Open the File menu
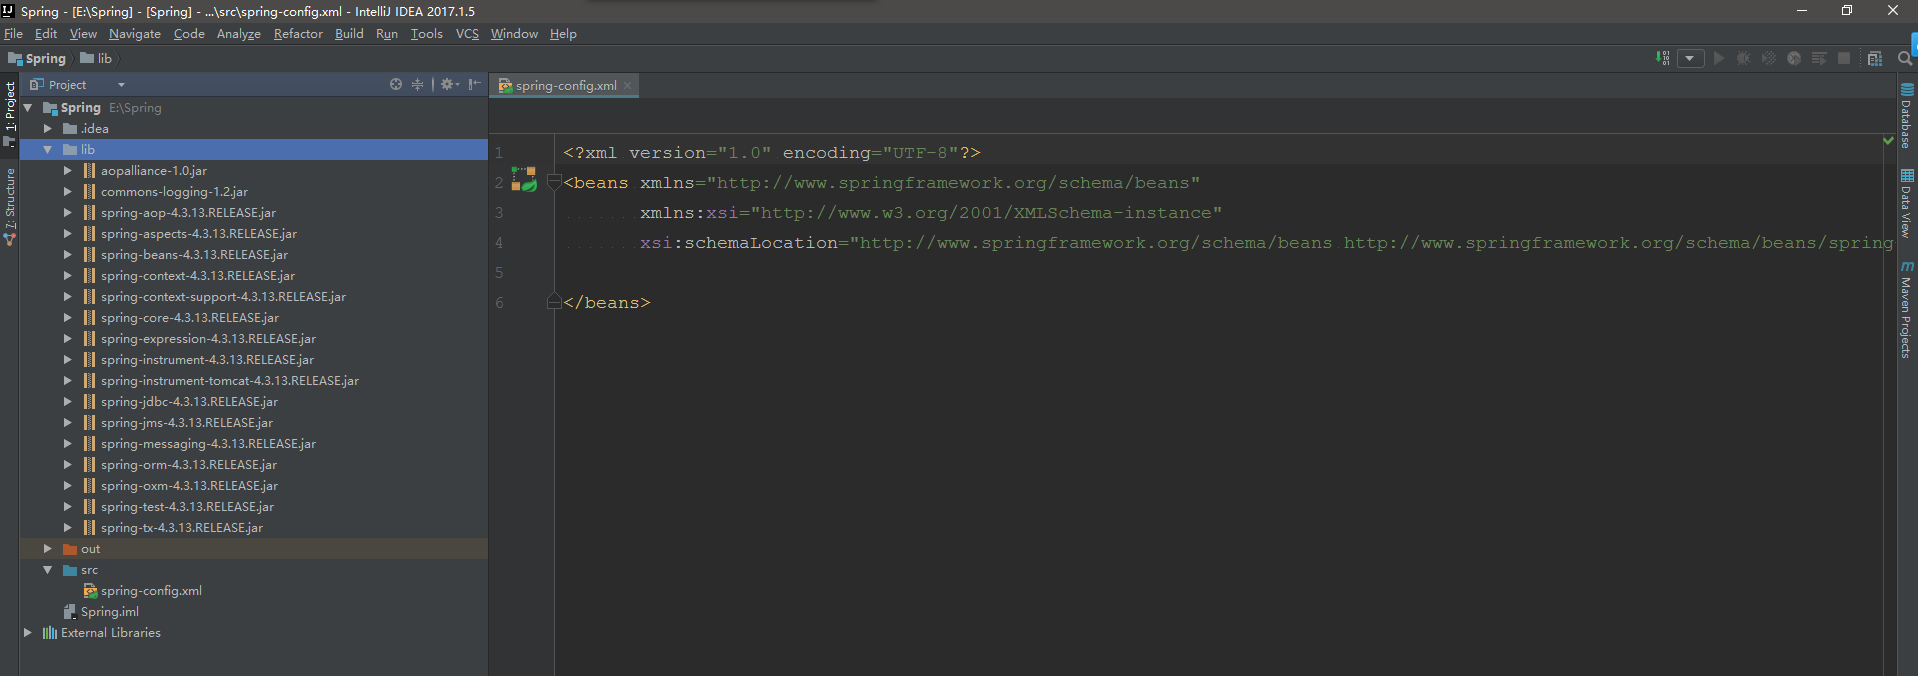 point(13,33)
